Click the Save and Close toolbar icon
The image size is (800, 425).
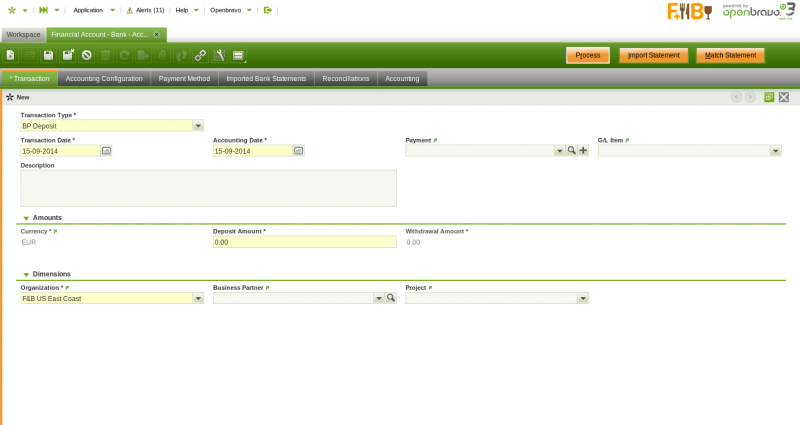pyautogui.click(x=68, y=55)
